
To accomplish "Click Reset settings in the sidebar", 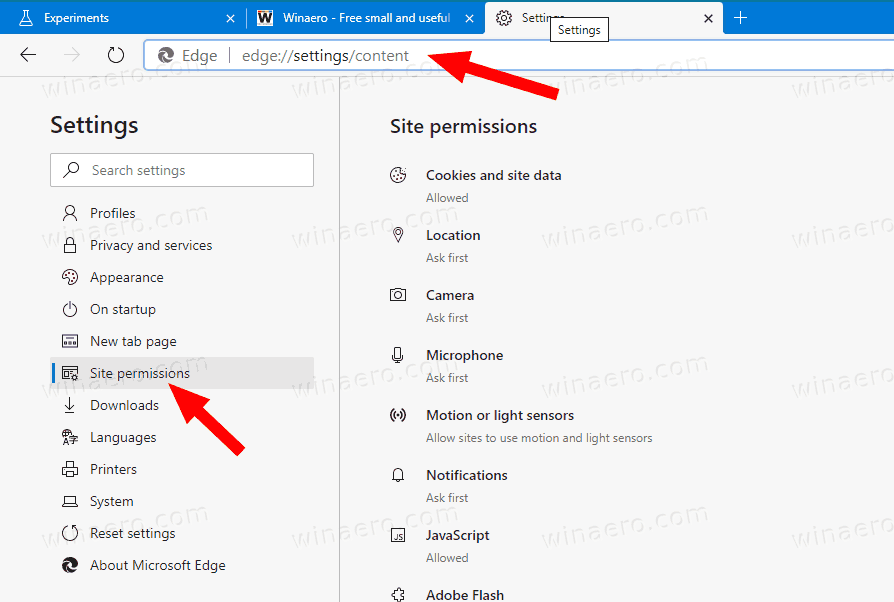I will point(134,533).
